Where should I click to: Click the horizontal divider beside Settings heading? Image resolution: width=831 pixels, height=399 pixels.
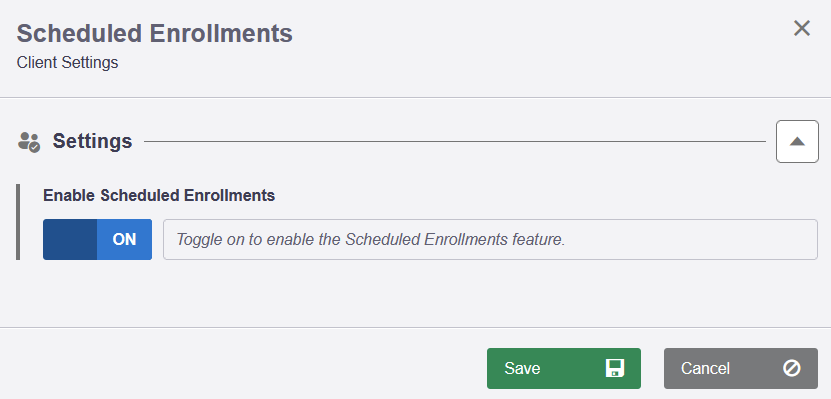click(455, 141)
